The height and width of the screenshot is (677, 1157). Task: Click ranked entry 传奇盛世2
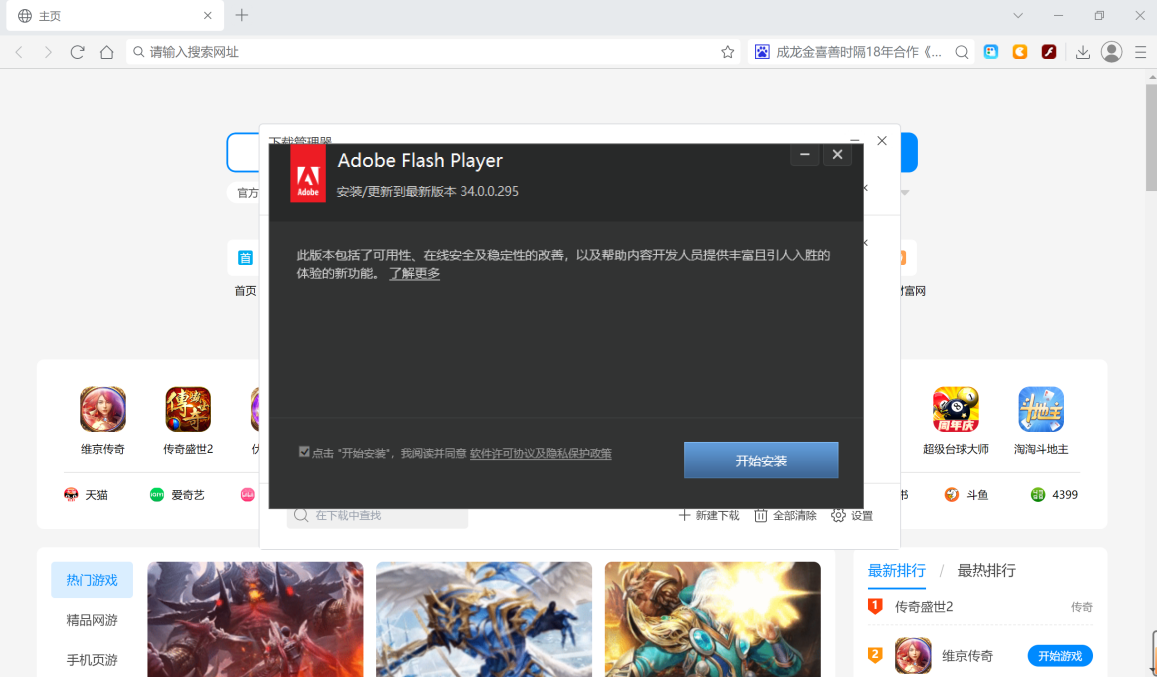click(924, 606)
